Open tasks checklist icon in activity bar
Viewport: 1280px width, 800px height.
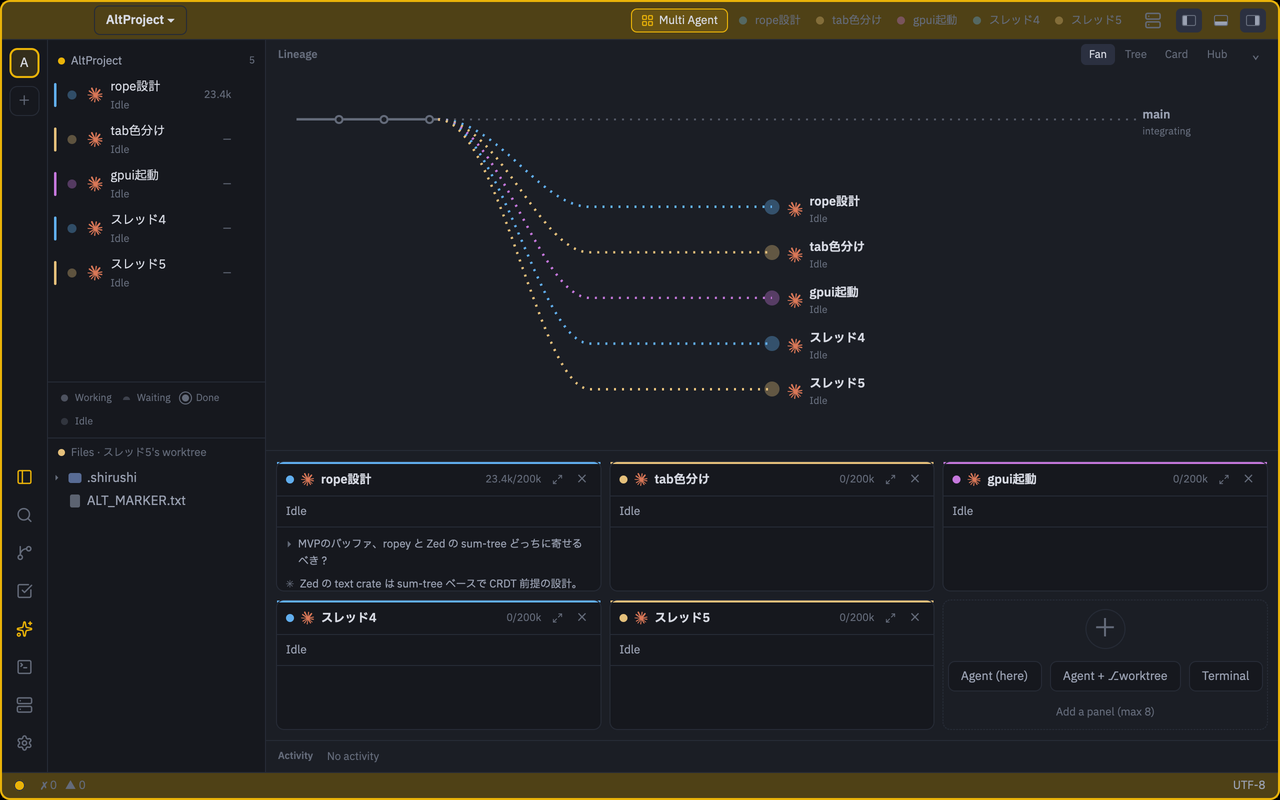[x=25, y=591]
